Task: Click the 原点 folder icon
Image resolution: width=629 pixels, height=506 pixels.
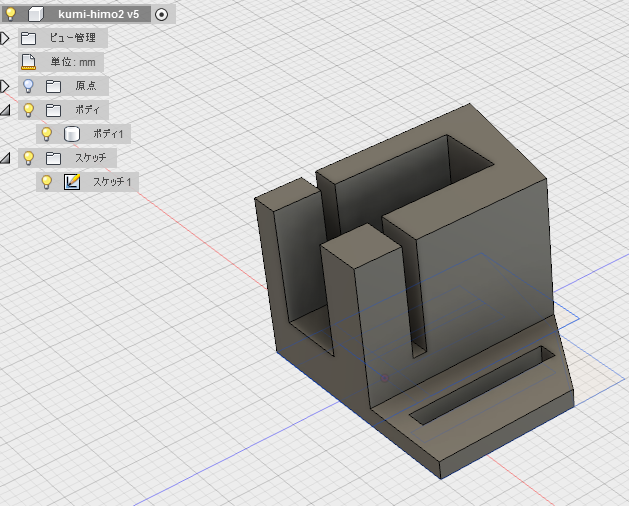Action: 53,86
